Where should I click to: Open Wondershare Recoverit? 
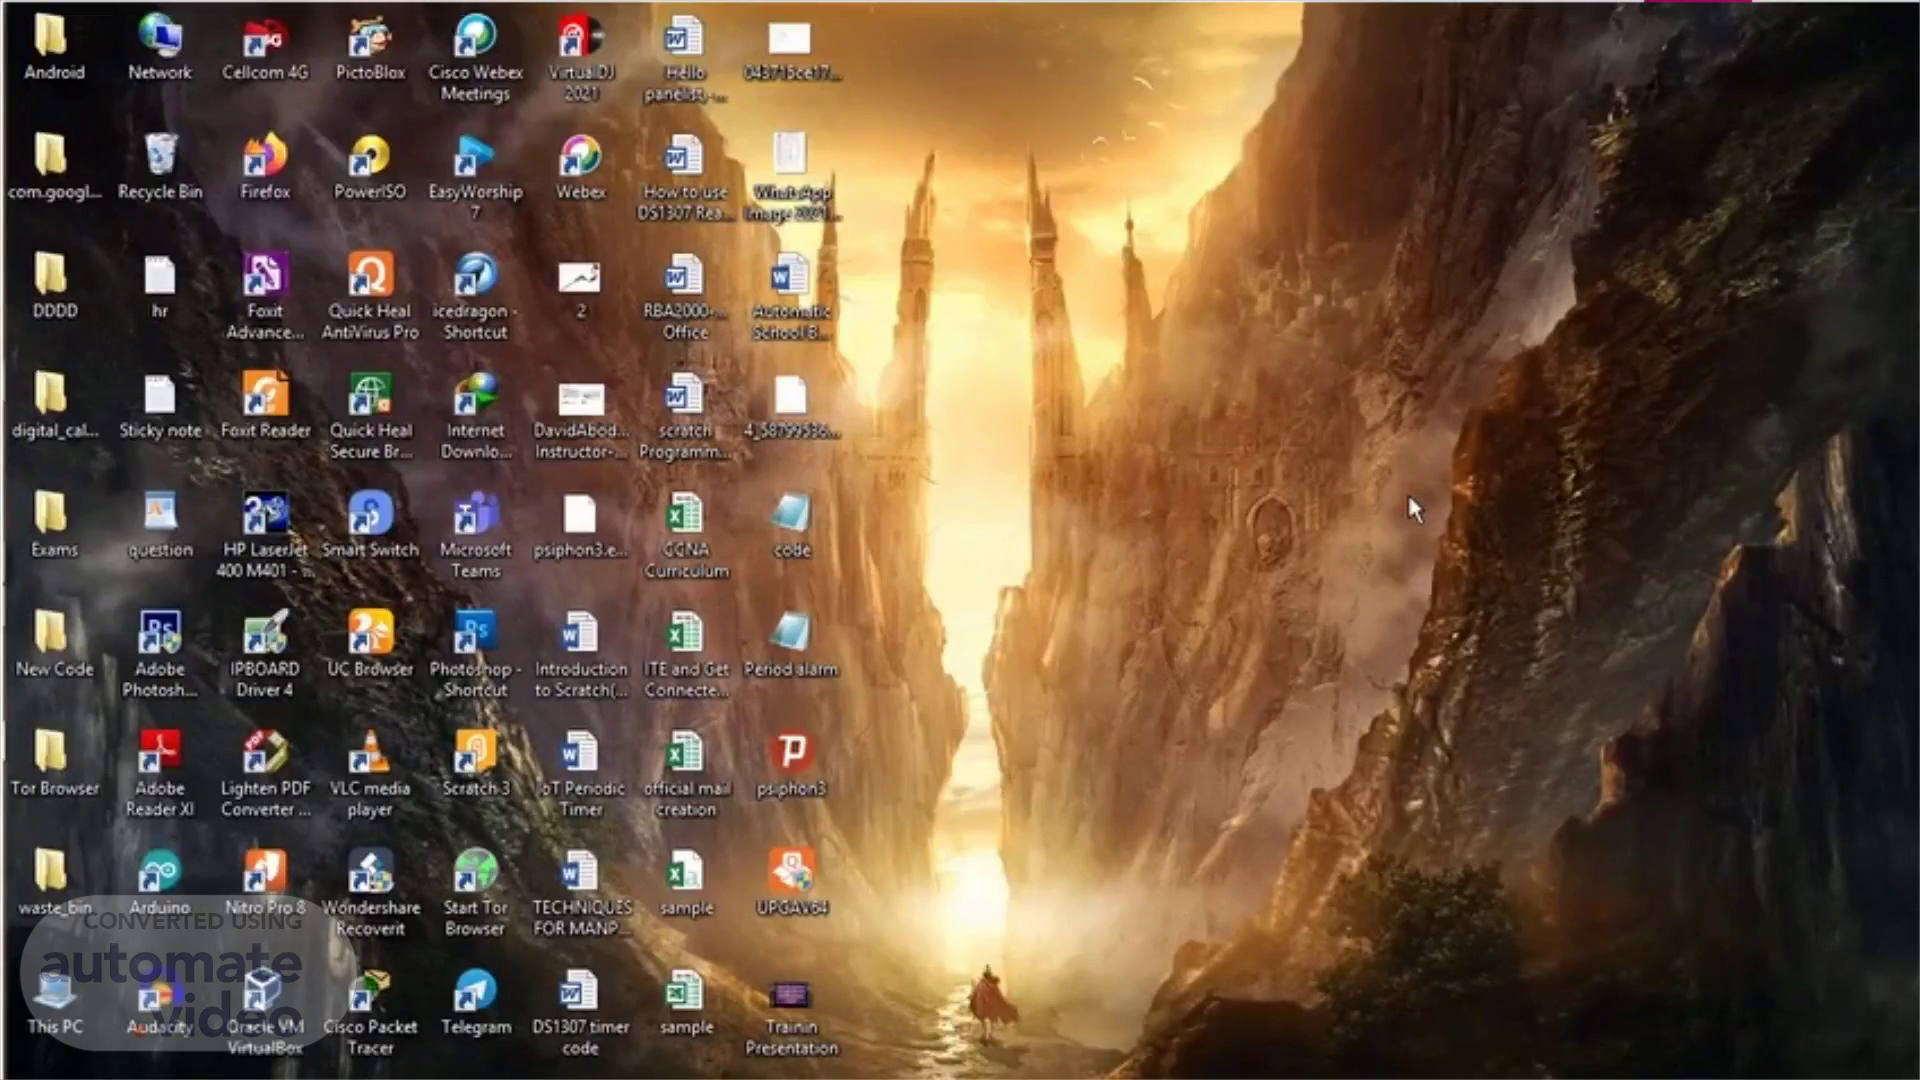tap(370, 891)
